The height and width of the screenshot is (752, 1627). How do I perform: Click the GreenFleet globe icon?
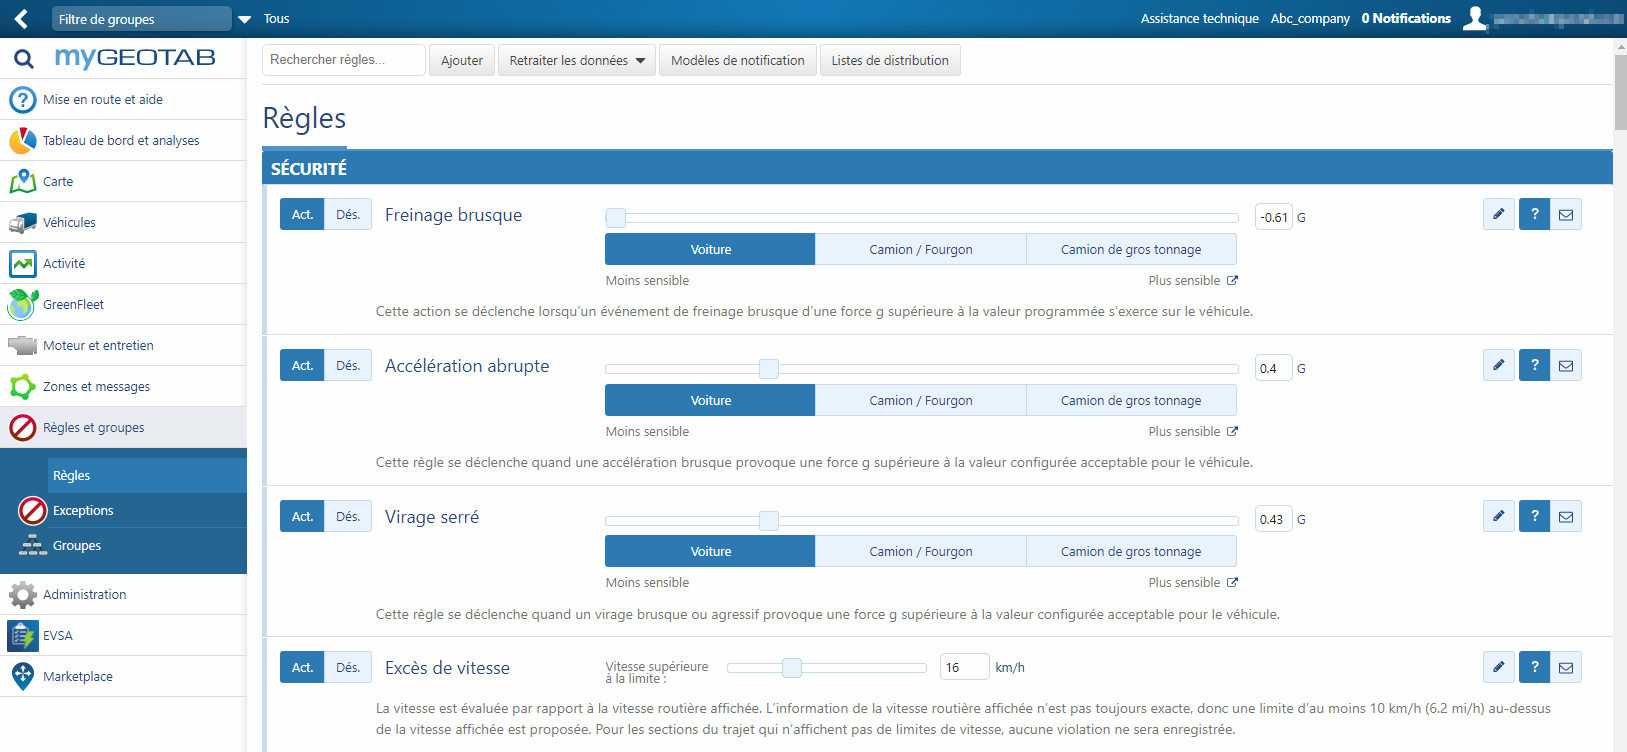point(22,304)
